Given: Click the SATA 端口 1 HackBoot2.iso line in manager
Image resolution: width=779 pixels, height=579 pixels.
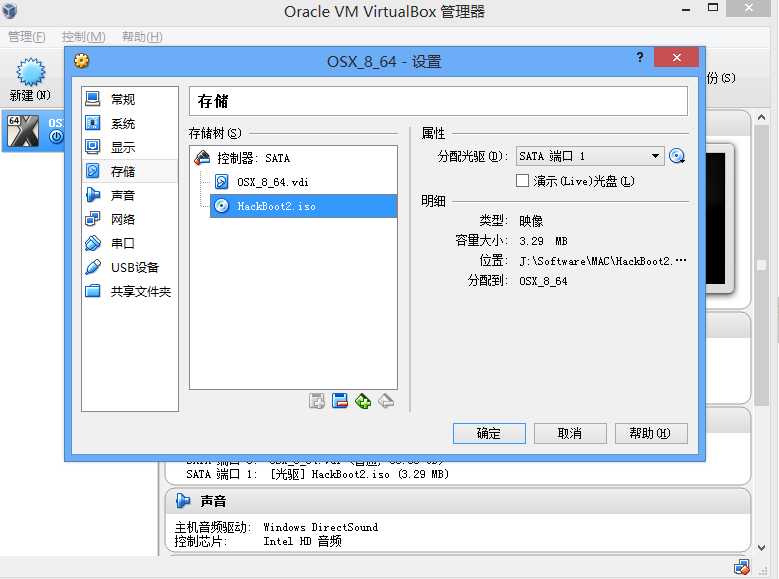Looking at the screenshot, I should [317, 474].
